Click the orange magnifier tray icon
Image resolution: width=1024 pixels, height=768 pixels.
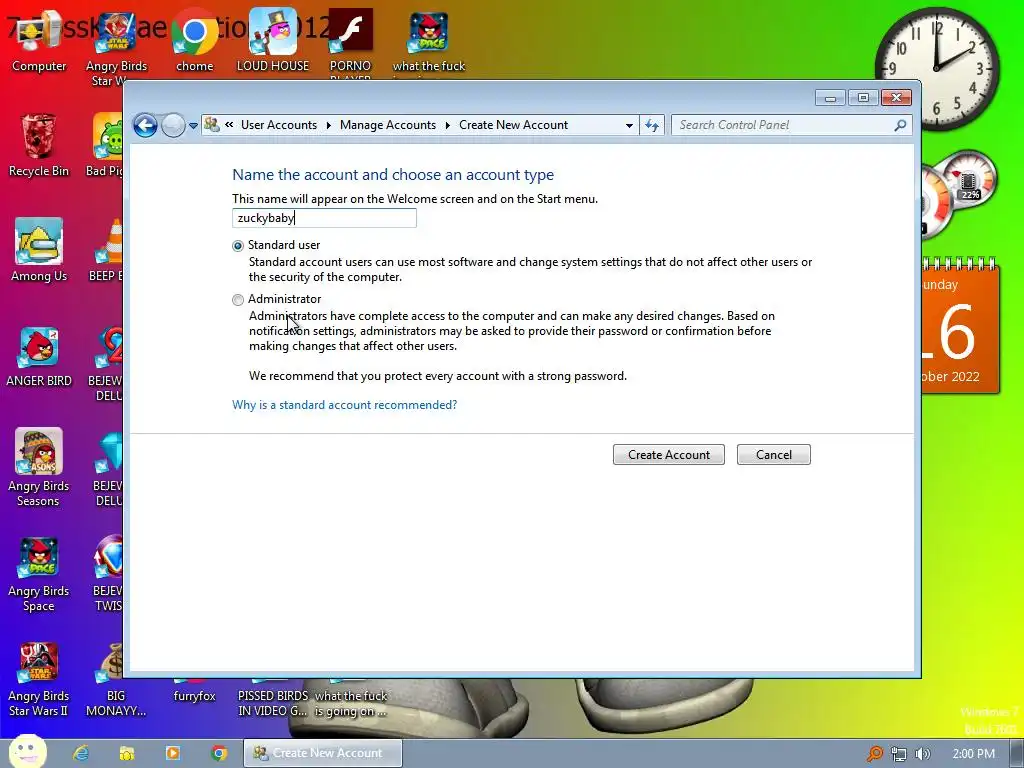875,754
